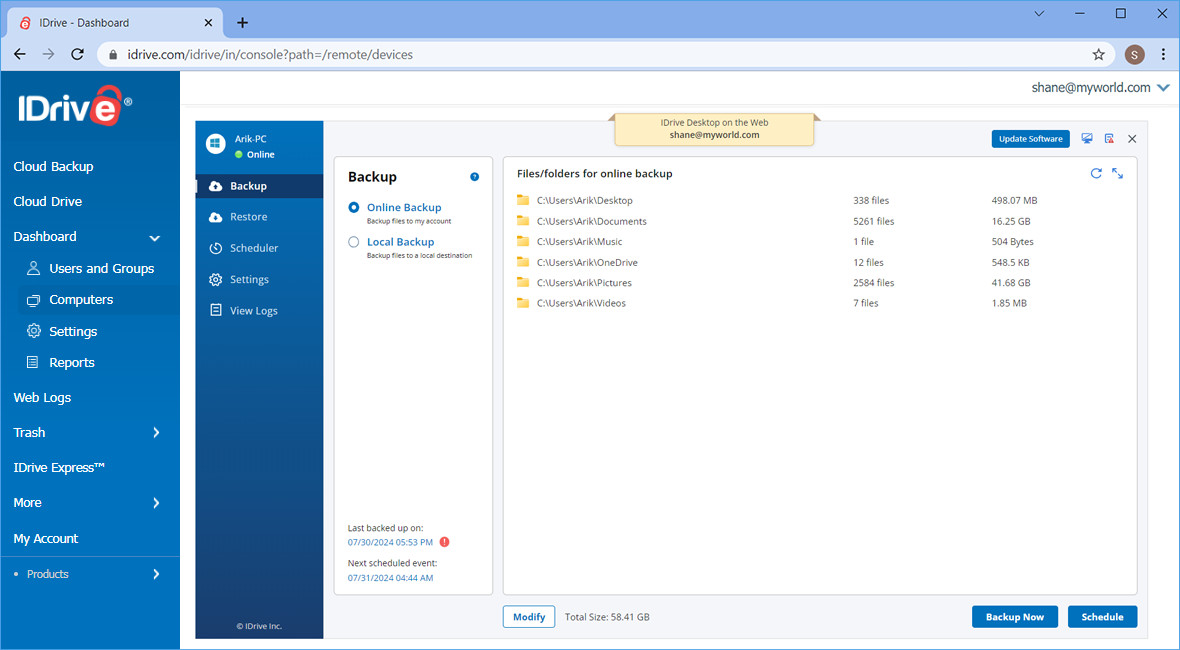Screen dimensions: 1180x650
Task: Open the Scheduler tab in device panel
Action: pos(254,248)
